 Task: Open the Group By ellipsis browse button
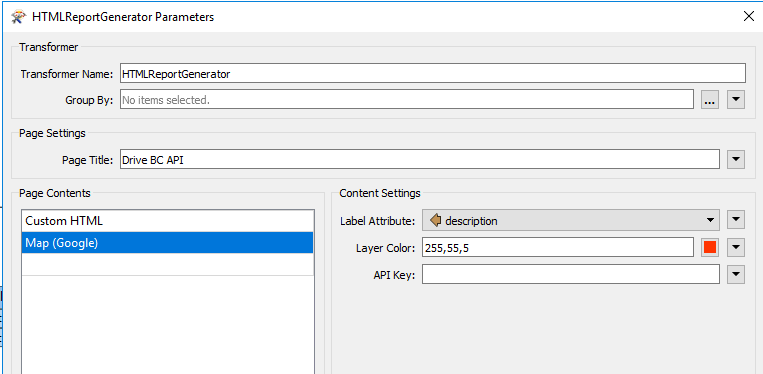coord(710,100)
